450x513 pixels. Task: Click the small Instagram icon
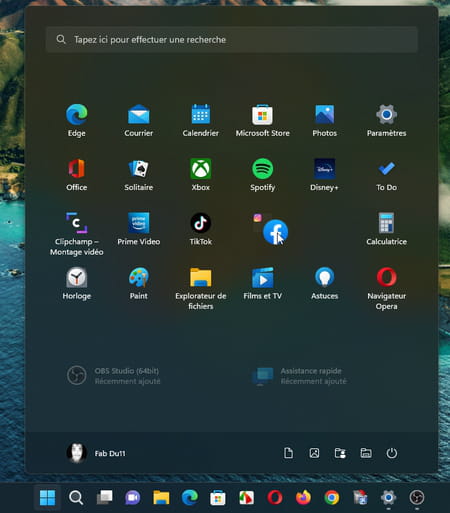(x=257, y=218)
